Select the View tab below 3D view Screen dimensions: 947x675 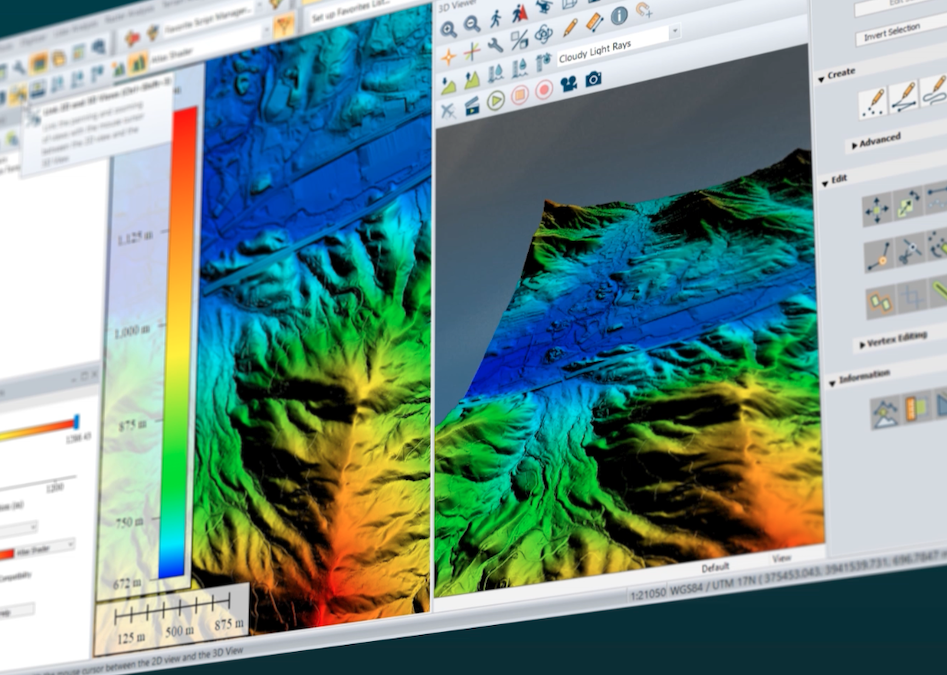coord(782,558)
